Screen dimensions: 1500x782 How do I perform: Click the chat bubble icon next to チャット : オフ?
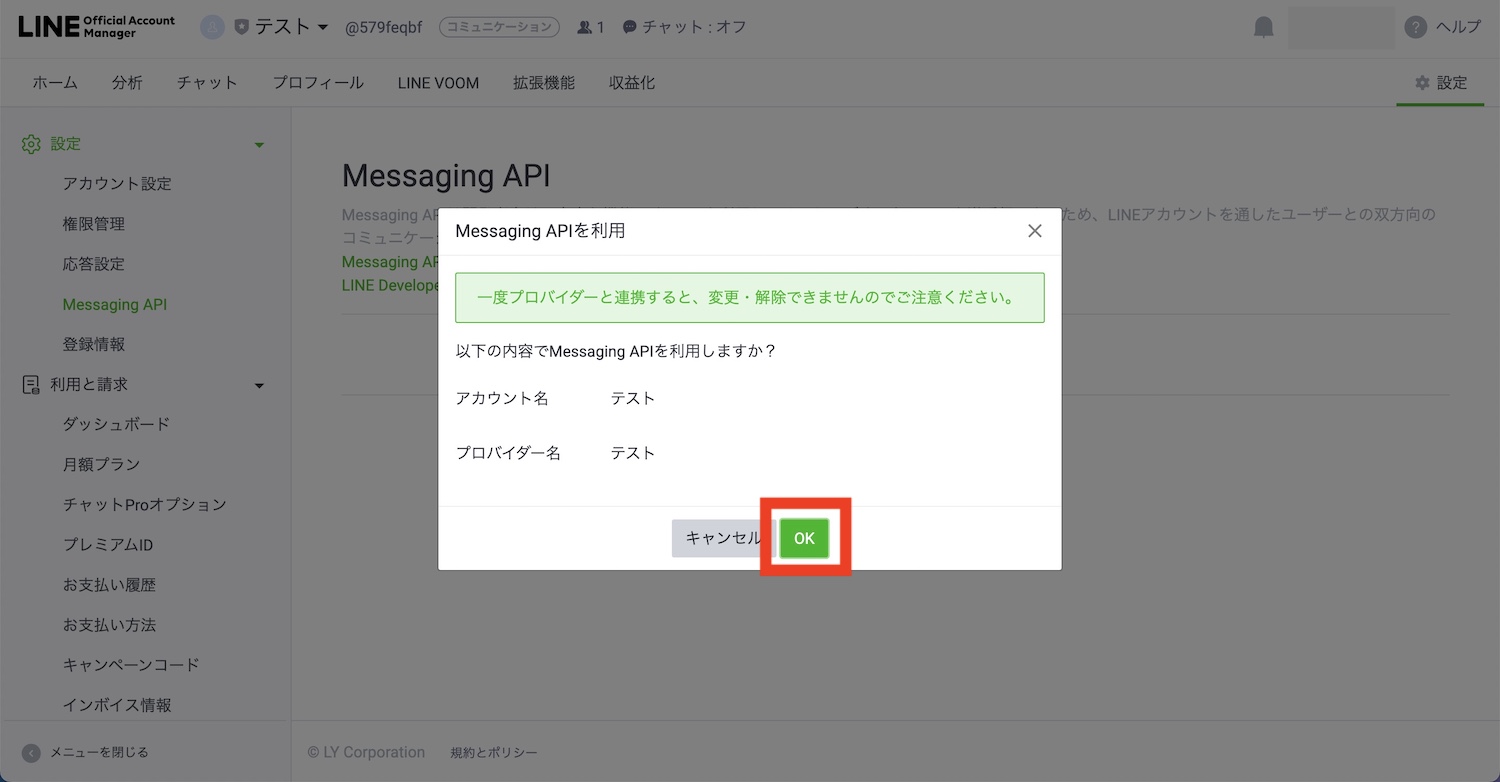click(629, 27)
